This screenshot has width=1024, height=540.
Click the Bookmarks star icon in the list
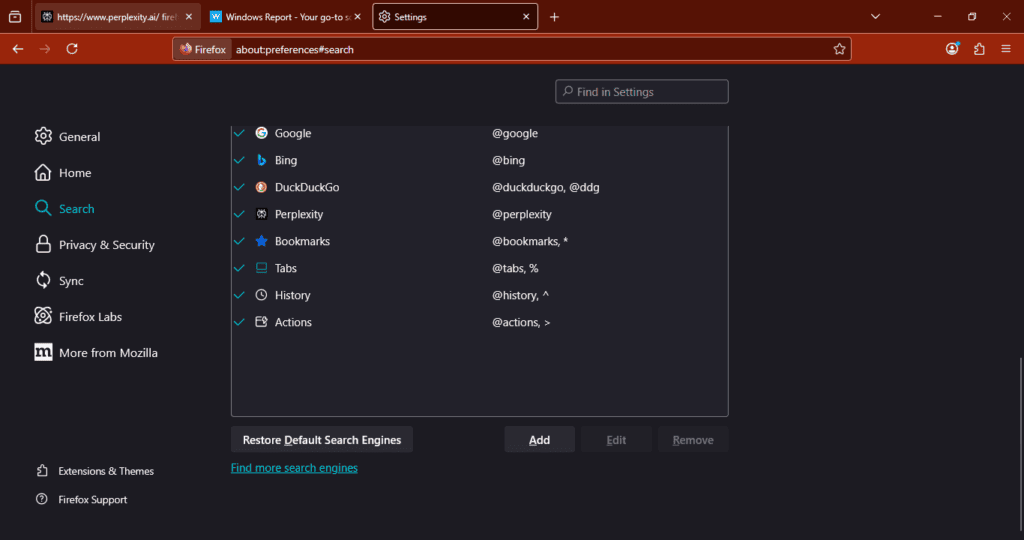pyautogui.click(x=261, y=241)
